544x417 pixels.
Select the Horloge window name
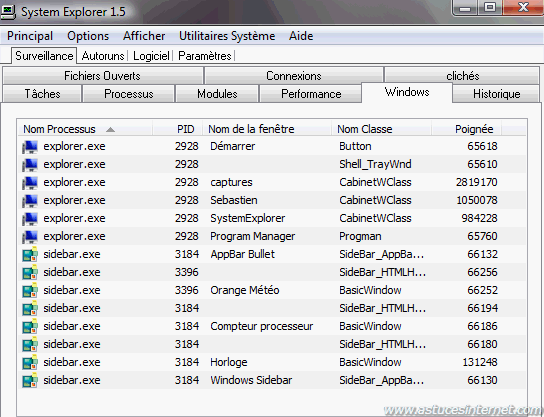(229, 363)
